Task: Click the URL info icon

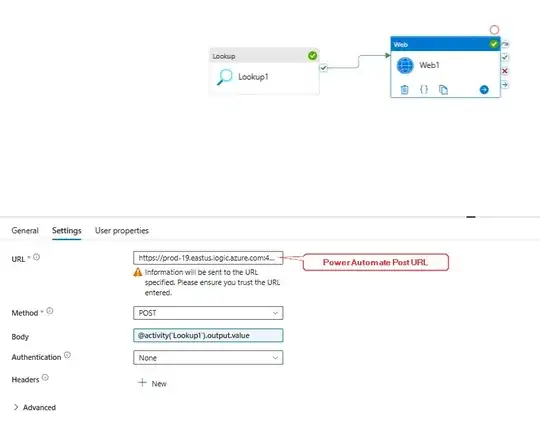Action: click(x=37, y=257)
